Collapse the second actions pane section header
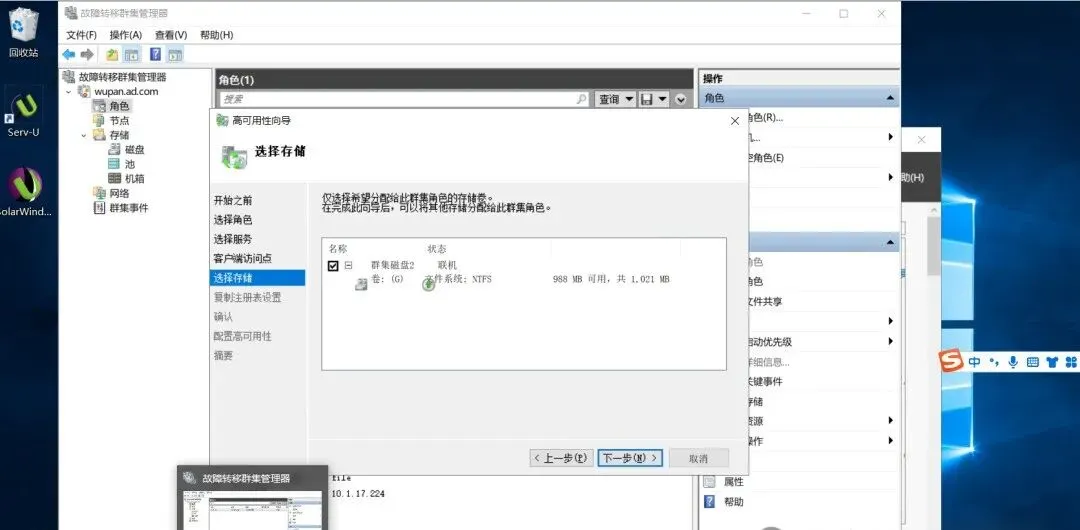The width and height of the screenshot is (1080, 530). (890, 243)
